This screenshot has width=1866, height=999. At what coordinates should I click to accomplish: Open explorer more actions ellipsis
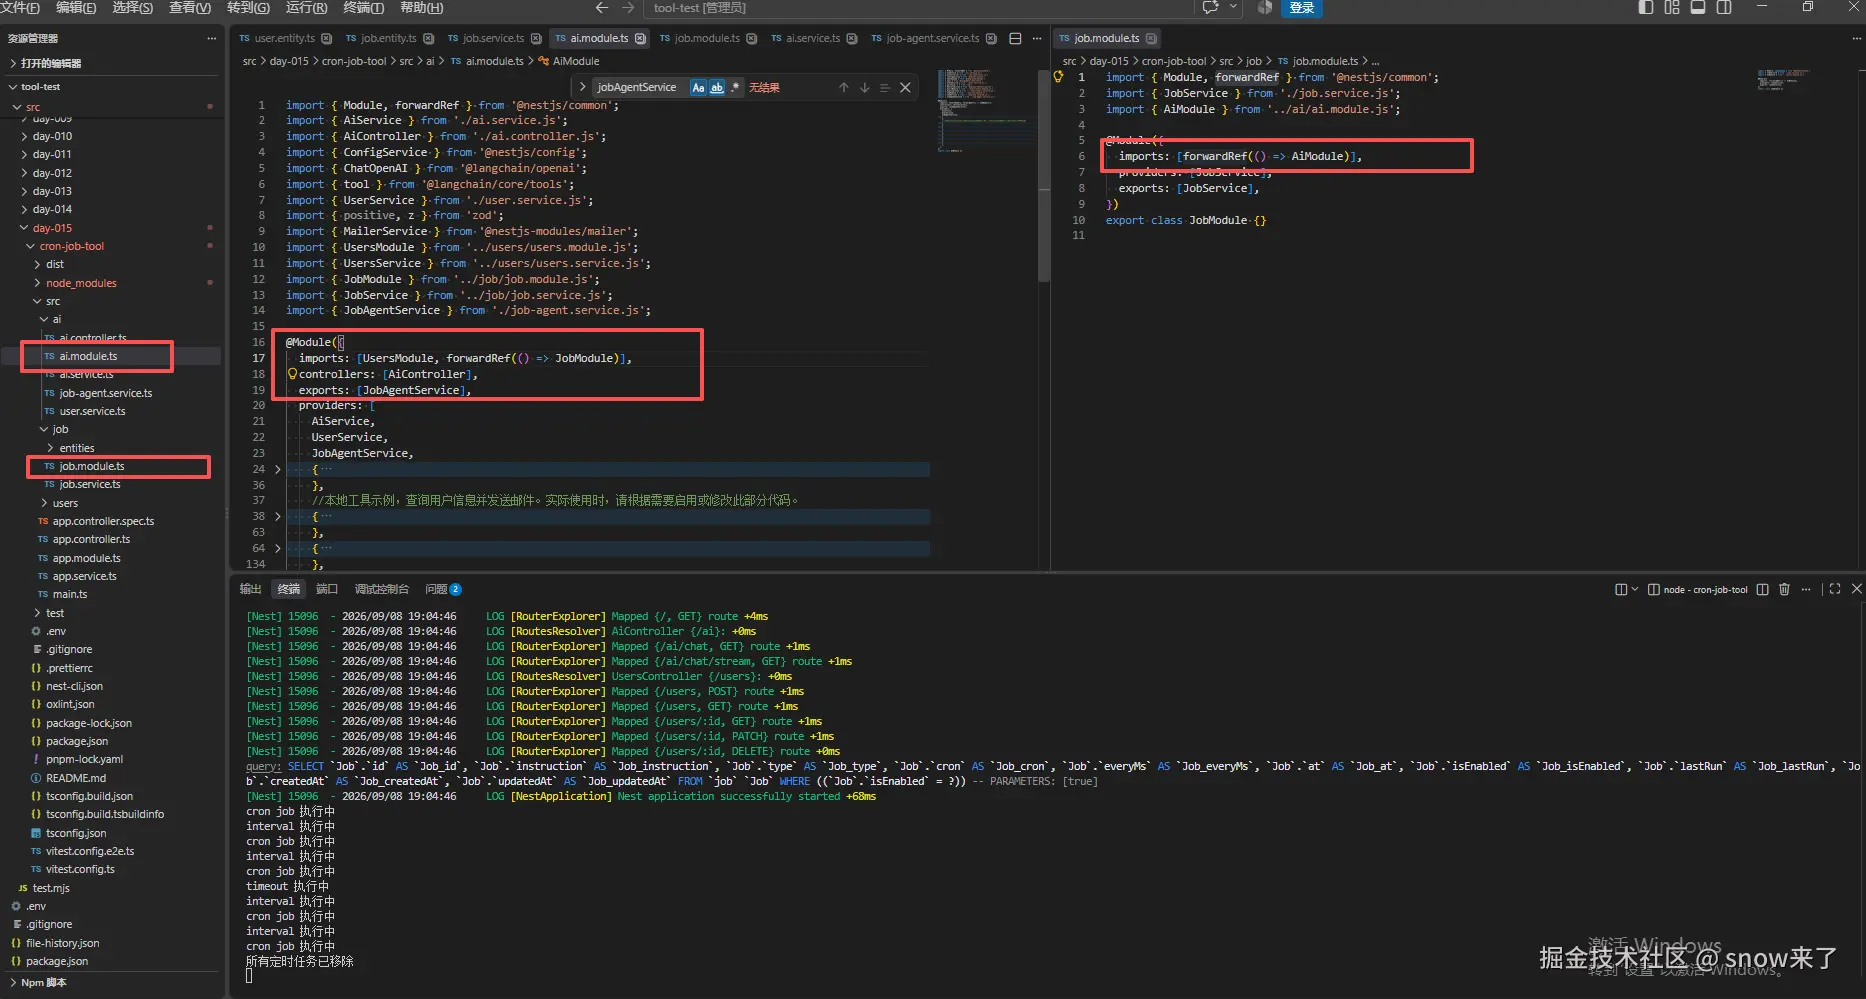coord(211,38)
